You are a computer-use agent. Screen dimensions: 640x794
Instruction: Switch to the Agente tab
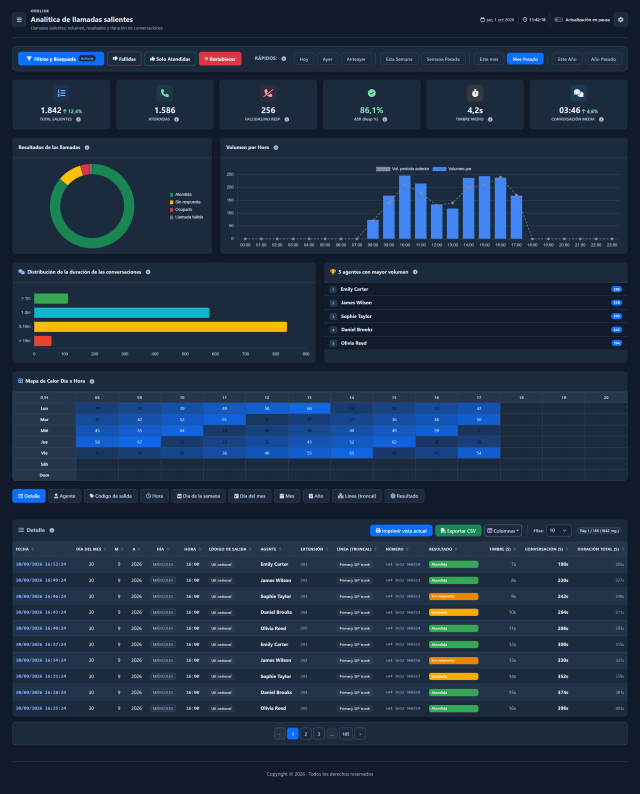coord(65,496)
